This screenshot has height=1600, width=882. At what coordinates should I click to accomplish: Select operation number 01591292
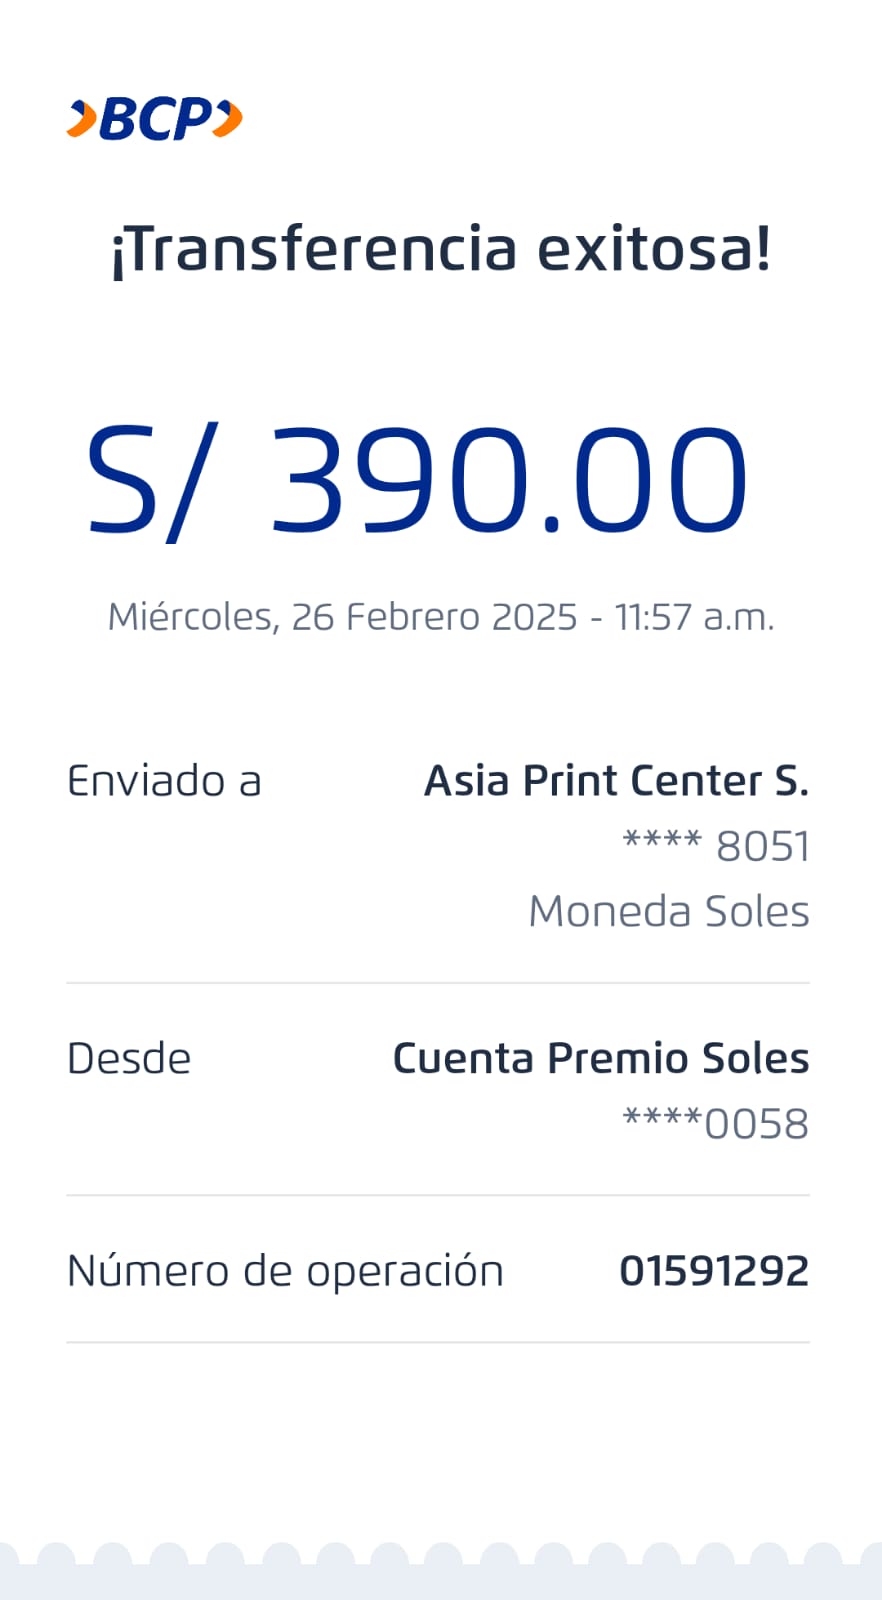click(714, 1271)
